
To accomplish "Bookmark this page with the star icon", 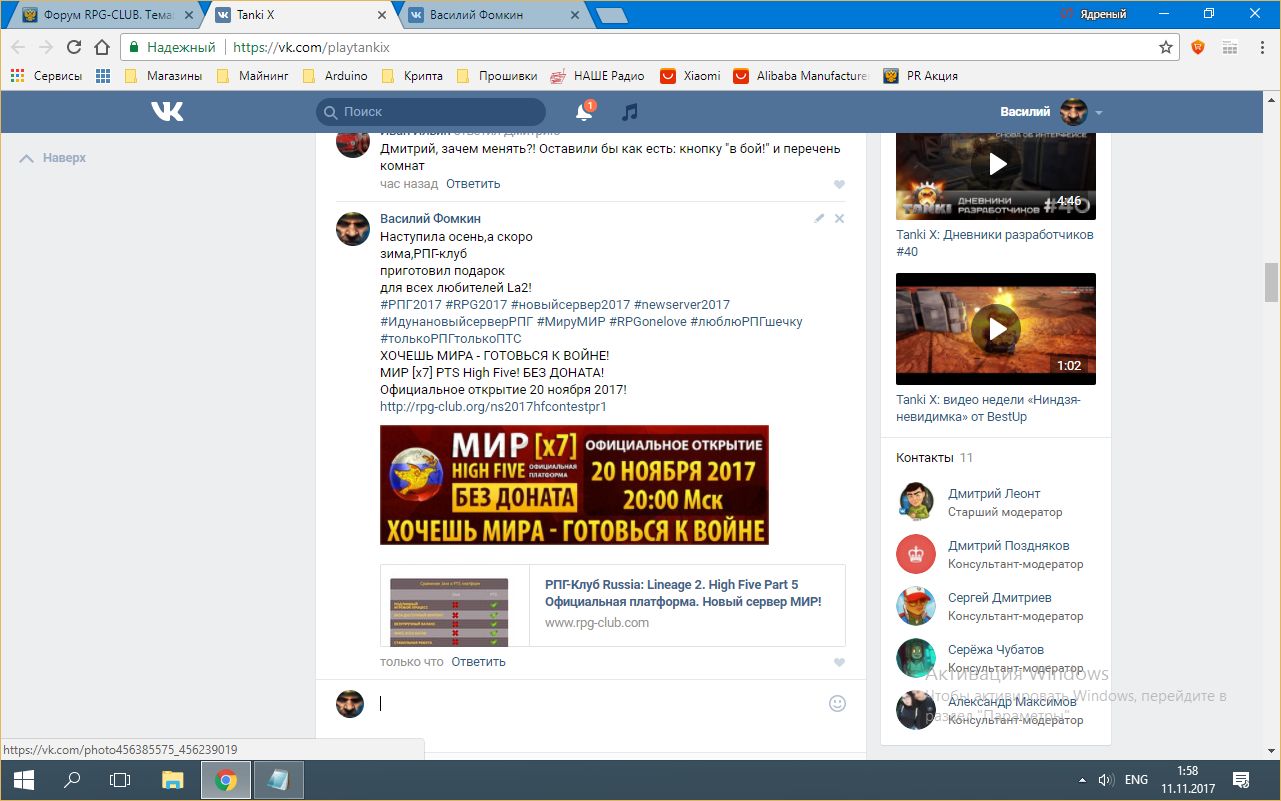I will [x=1166, y=47].
